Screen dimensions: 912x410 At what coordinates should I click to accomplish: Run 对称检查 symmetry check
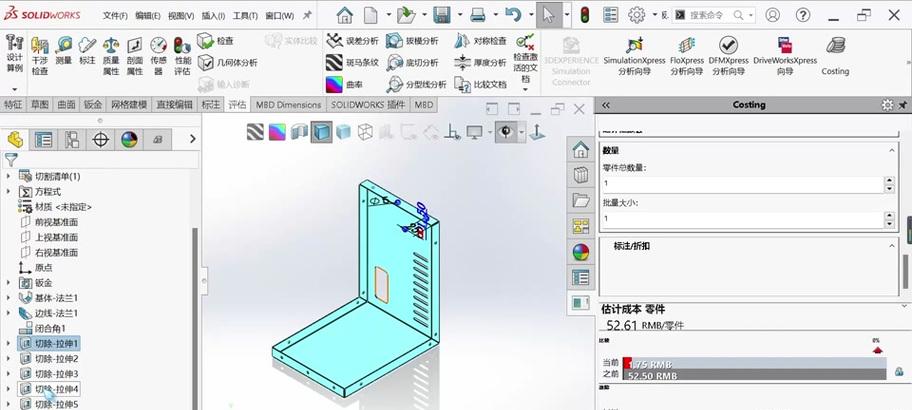[480, 41]
